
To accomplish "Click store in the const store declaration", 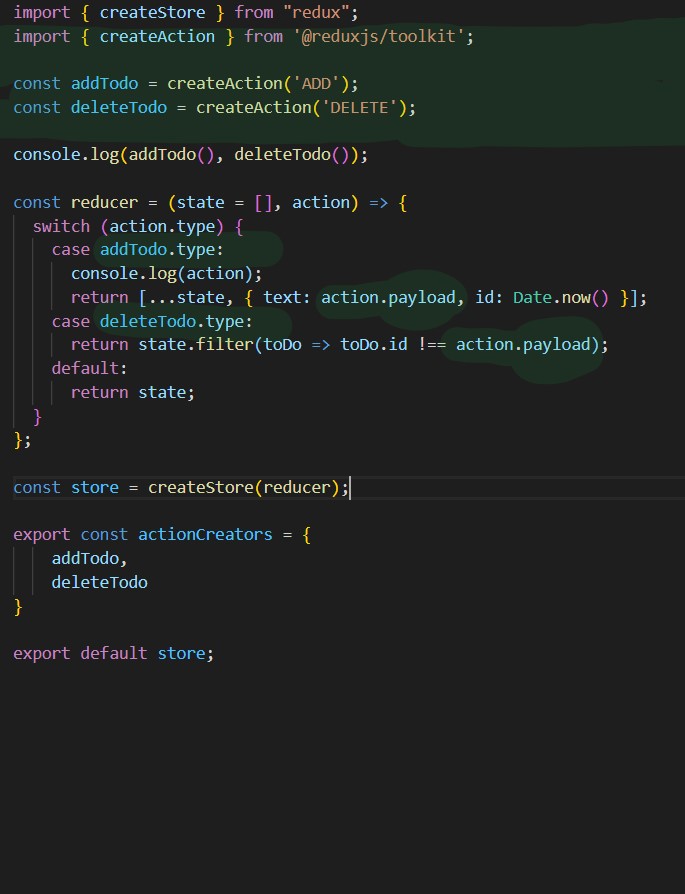I will 95,488.
